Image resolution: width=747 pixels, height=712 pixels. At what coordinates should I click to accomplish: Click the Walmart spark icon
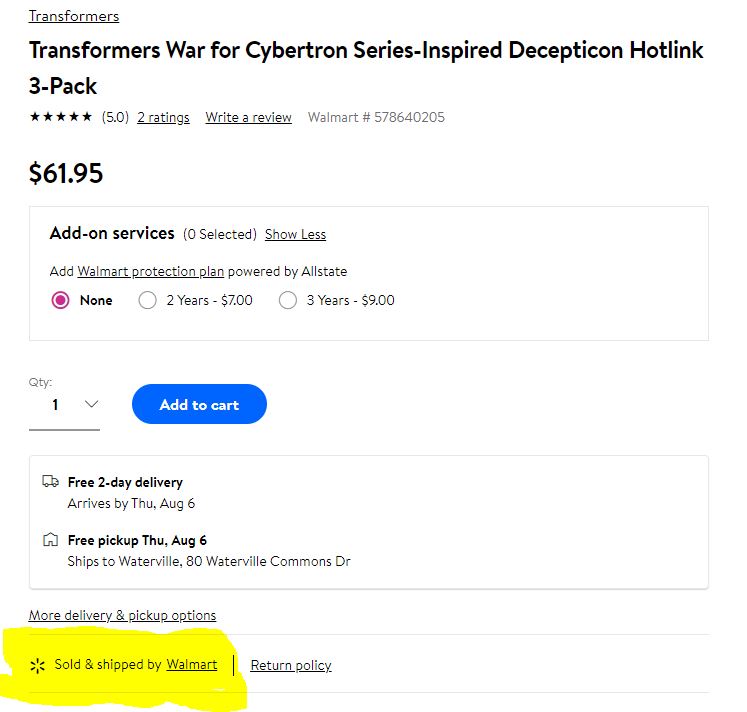coord(38,665)
